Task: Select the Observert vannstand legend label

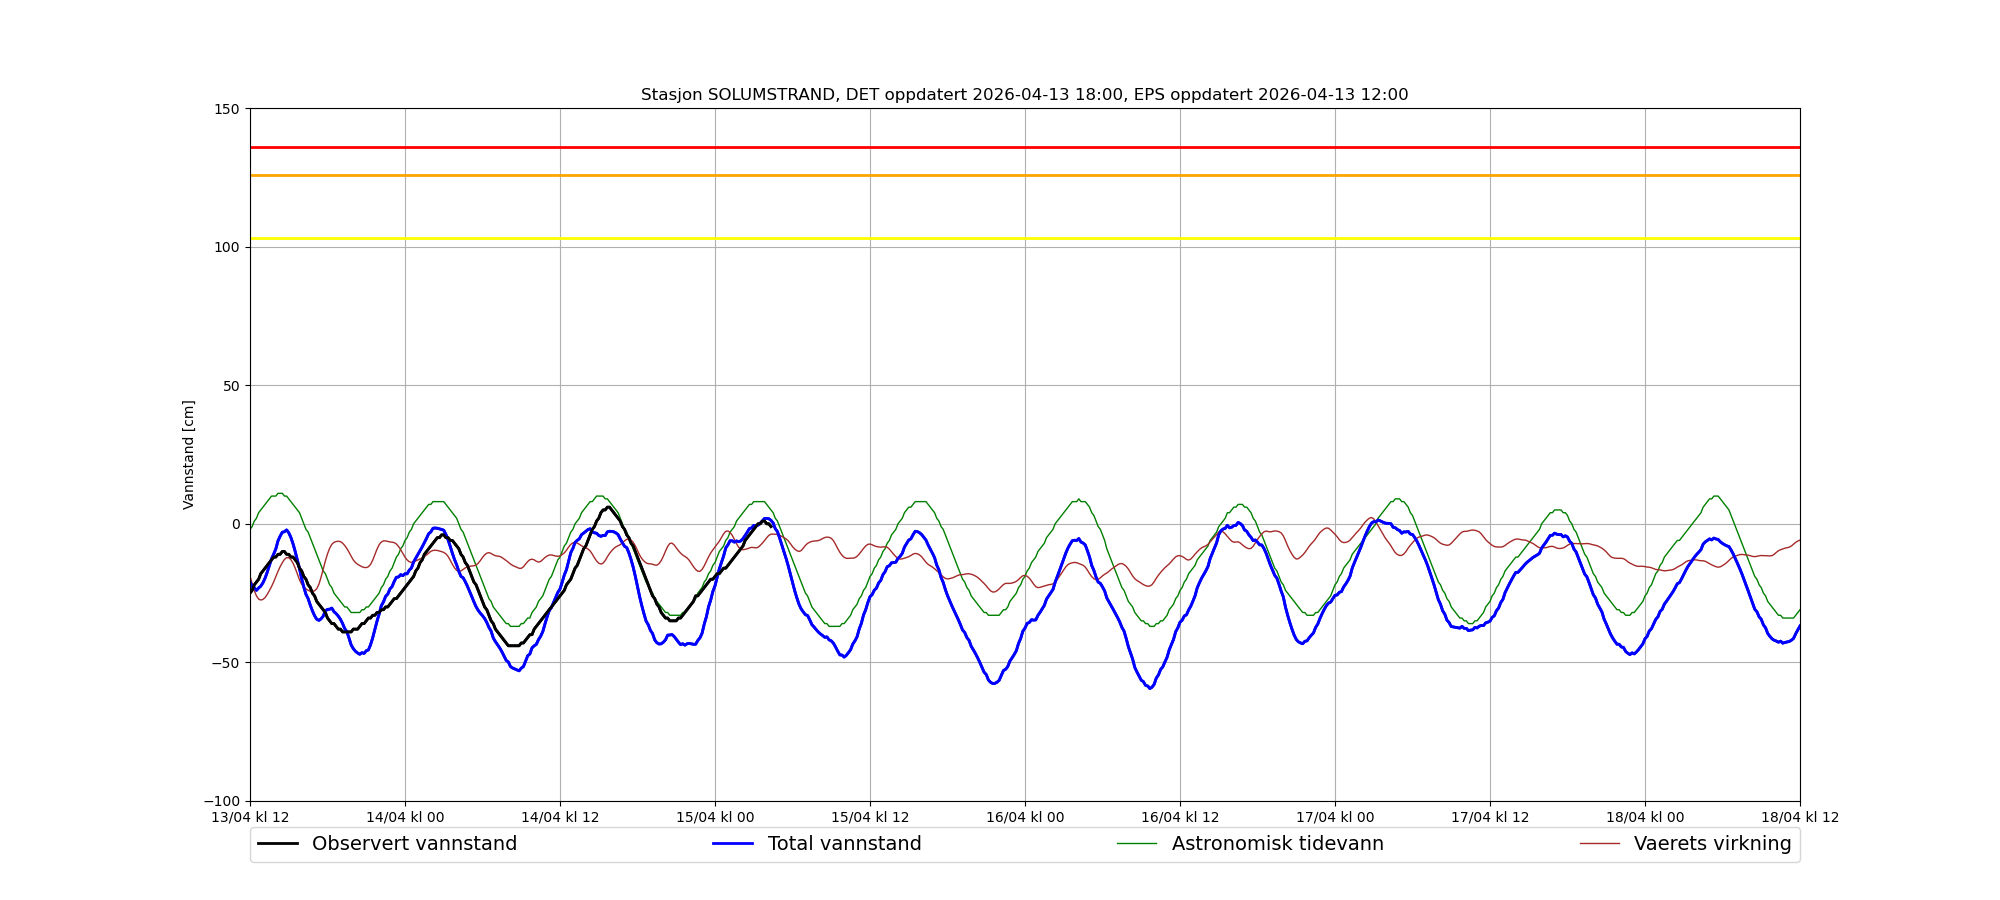Action: click(414, 844)
